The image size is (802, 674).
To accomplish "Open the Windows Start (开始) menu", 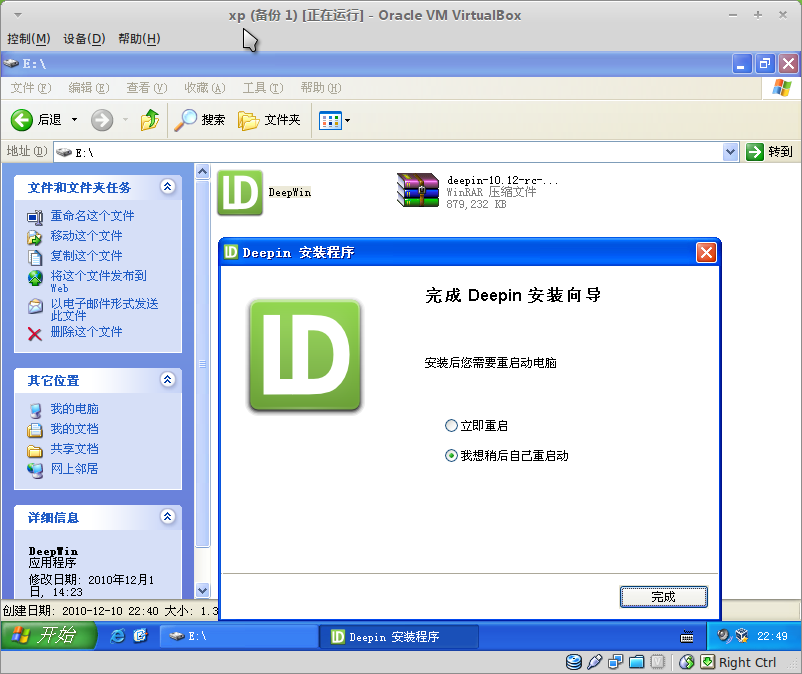I will coord(48,636).
